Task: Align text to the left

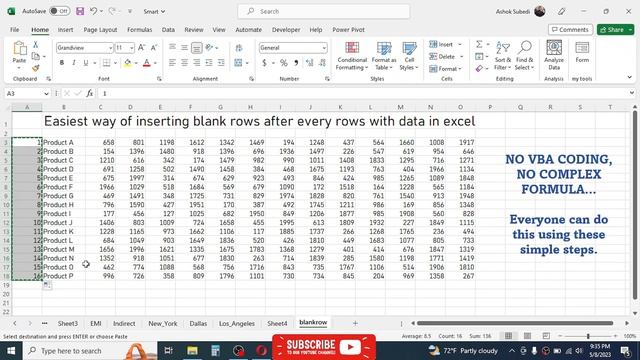Action: click(172, 63)
